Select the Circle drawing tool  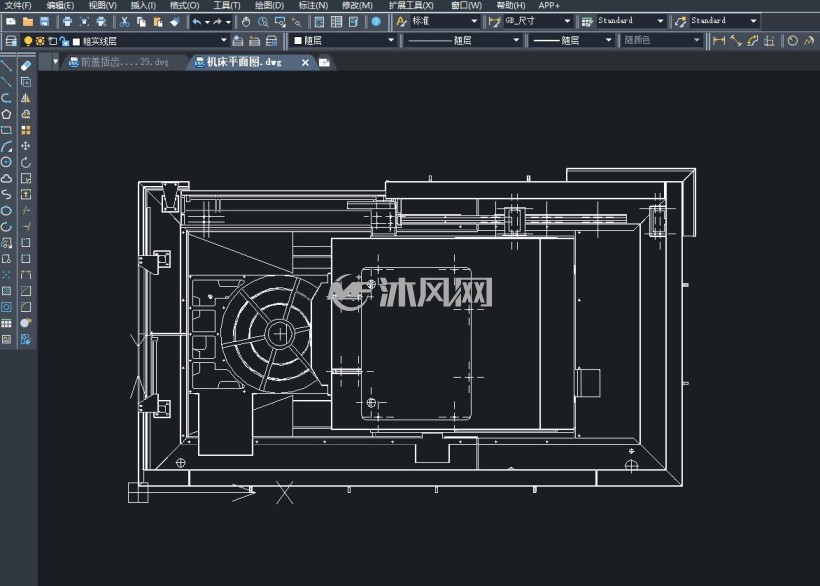click(x=6, y=162)
